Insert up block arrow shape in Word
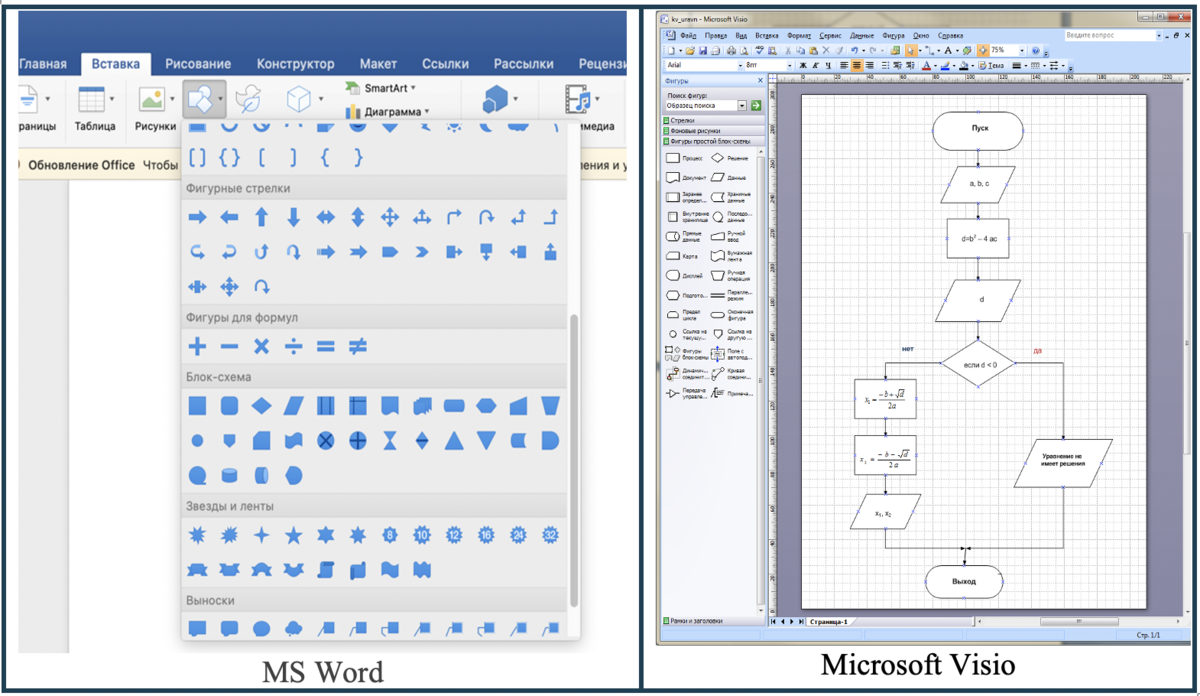Screen dimensions: 1200x696 [x=261, y=217]
